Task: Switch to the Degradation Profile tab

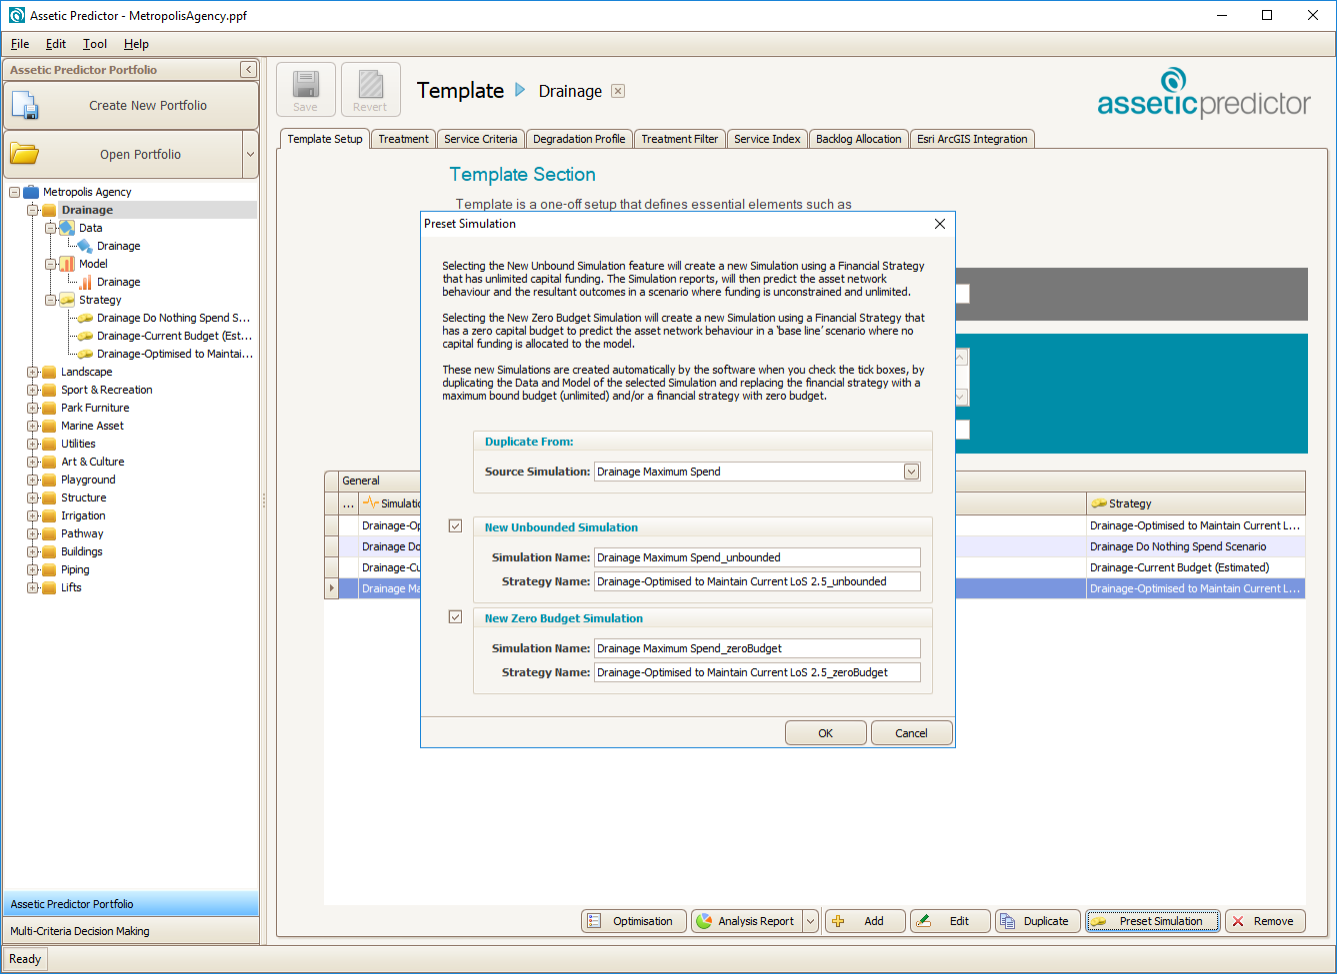Action: pos(579,139)
